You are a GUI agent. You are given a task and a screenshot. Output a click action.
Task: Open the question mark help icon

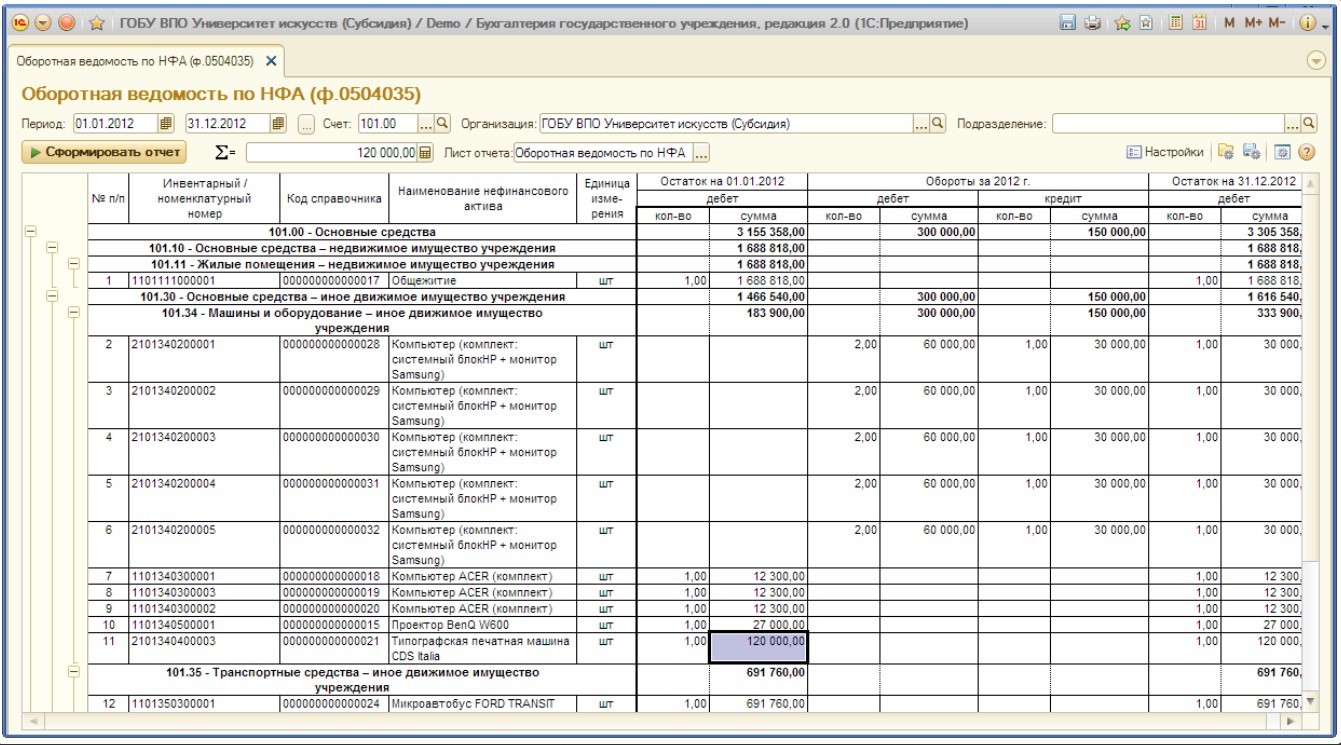pos(1306,153)
